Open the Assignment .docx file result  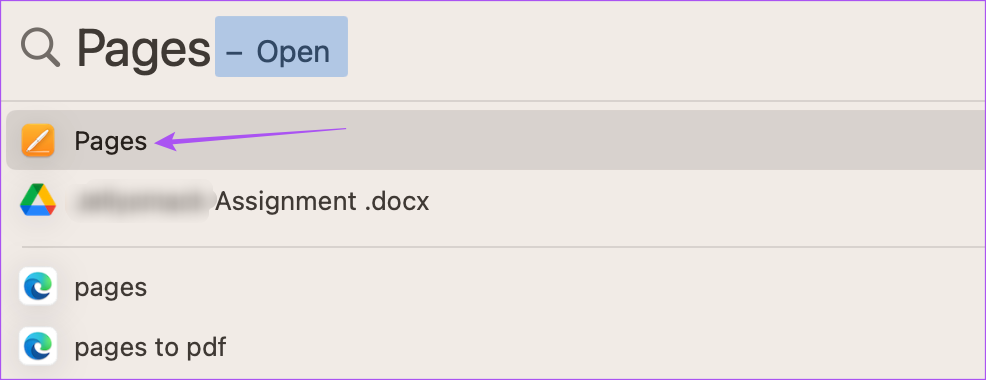pyautogui.click(x=496, y=201)
